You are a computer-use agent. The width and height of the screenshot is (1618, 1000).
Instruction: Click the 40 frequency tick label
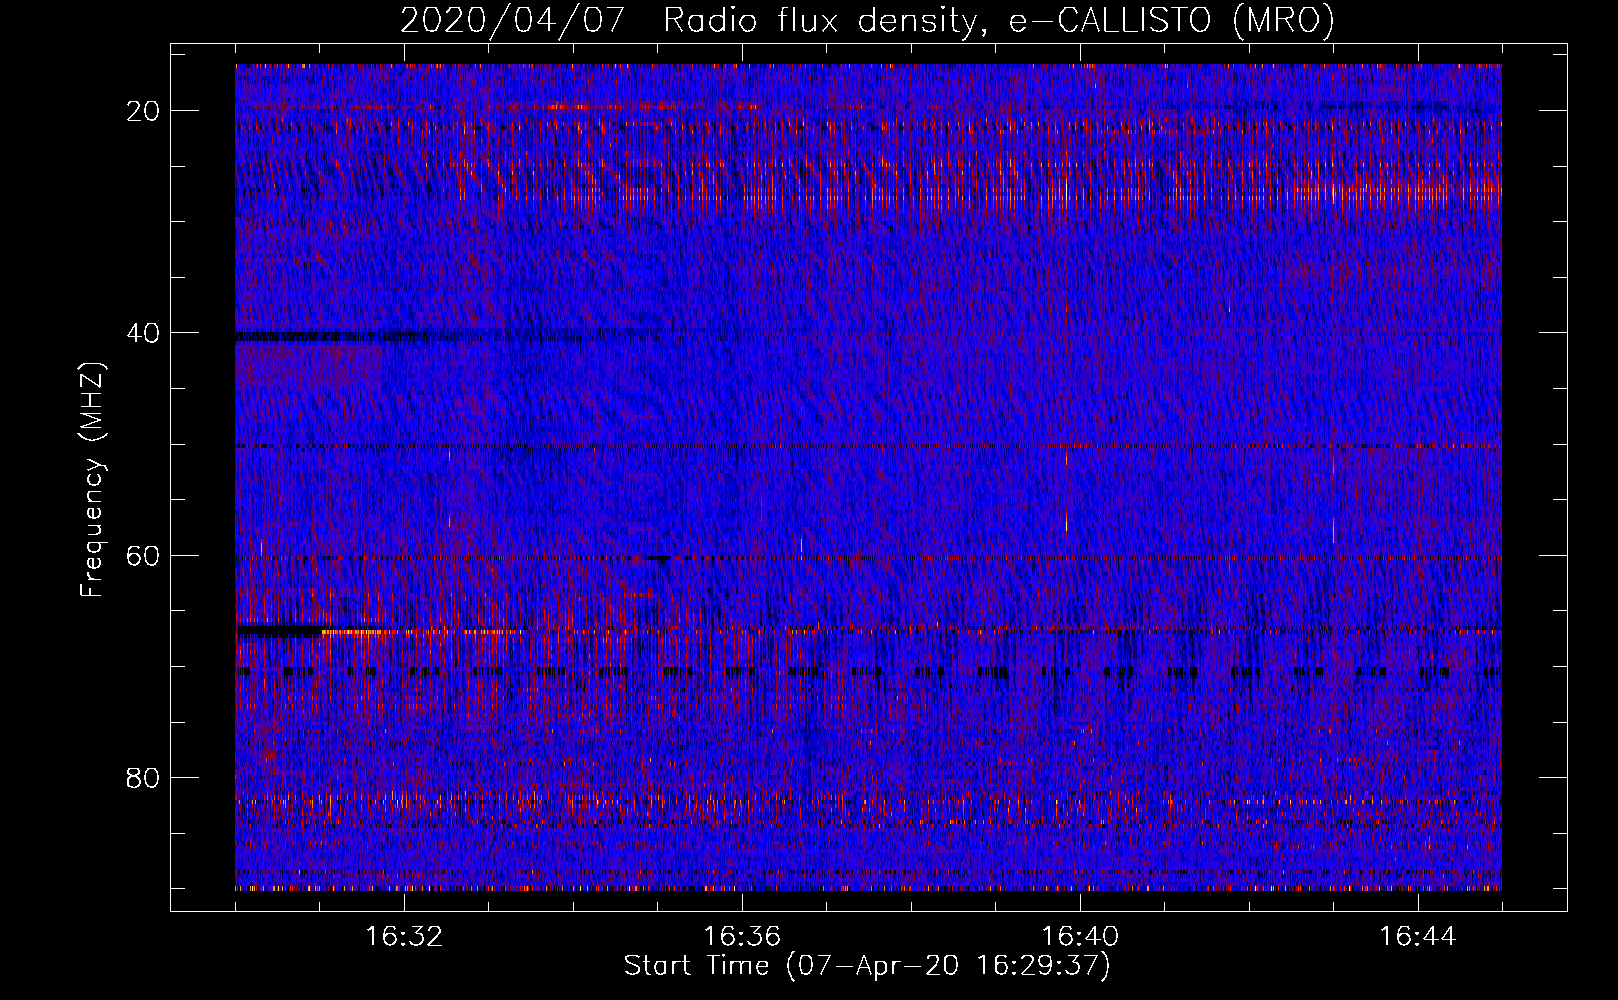click(x=144, y=333)
